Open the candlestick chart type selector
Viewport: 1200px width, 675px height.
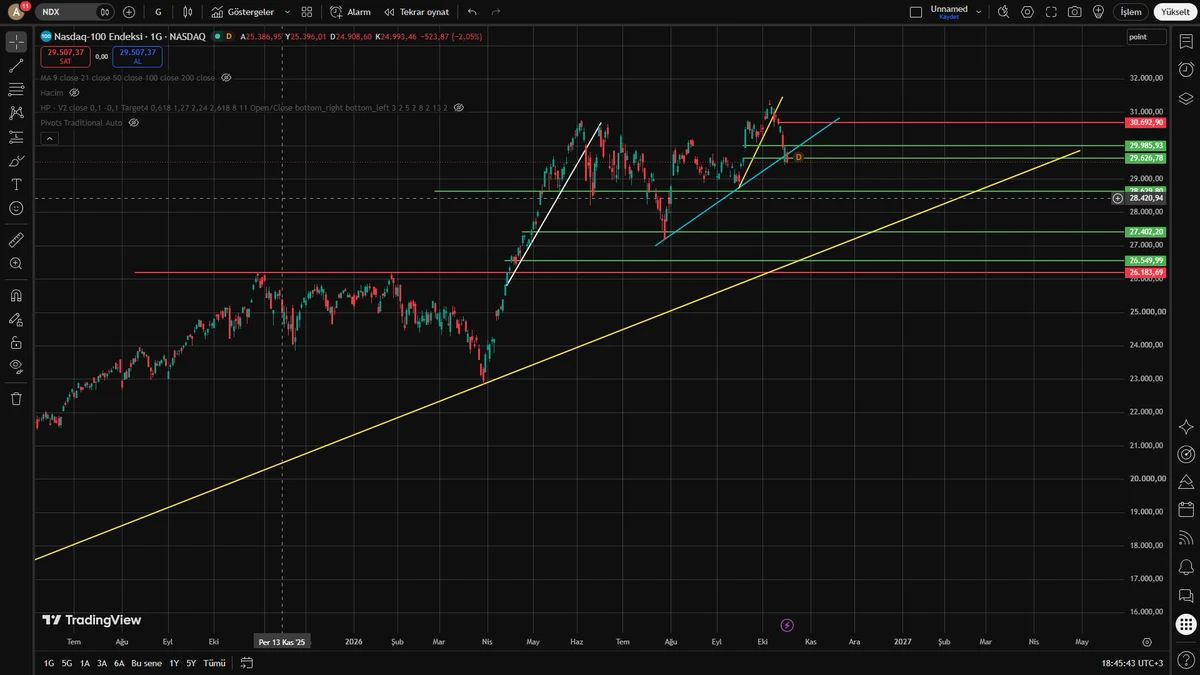[x=188, y=12]
